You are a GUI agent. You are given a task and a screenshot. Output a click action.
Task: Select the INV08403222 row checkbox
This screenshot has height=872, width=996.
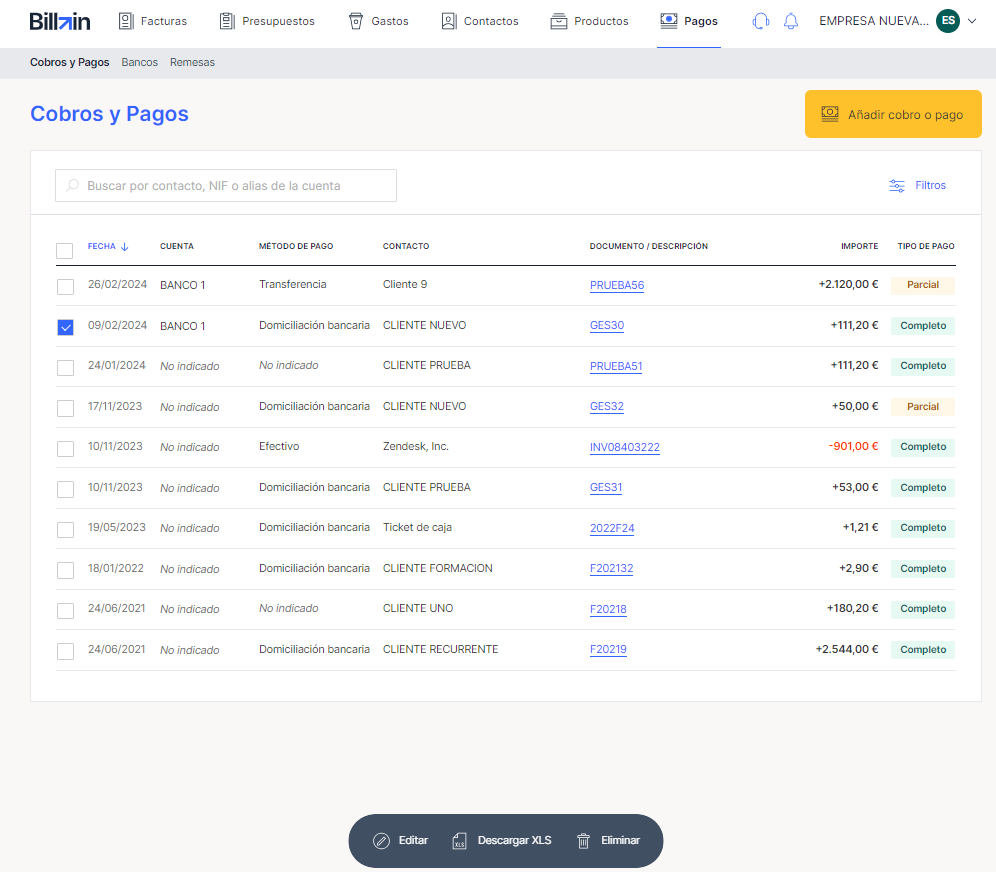[65, 449]
